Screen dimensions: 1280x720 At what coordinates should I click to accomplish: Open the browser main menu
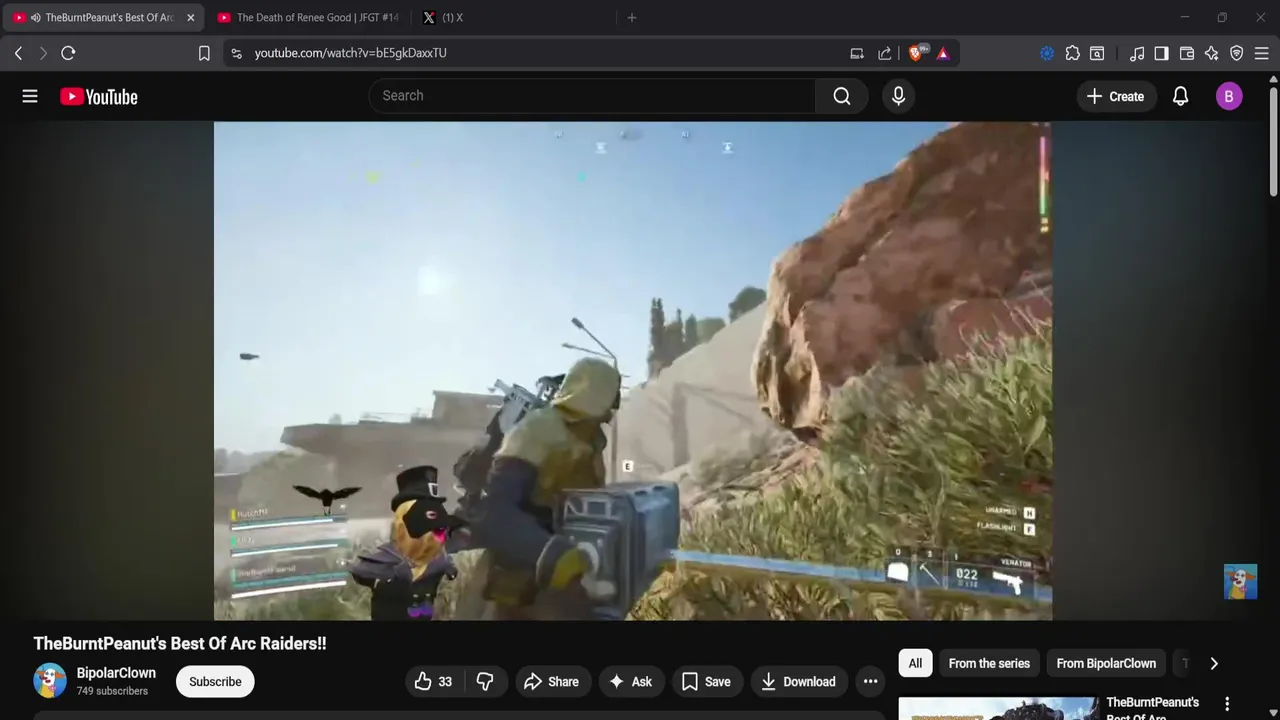pyautogui.click(x=1262, y=53)
